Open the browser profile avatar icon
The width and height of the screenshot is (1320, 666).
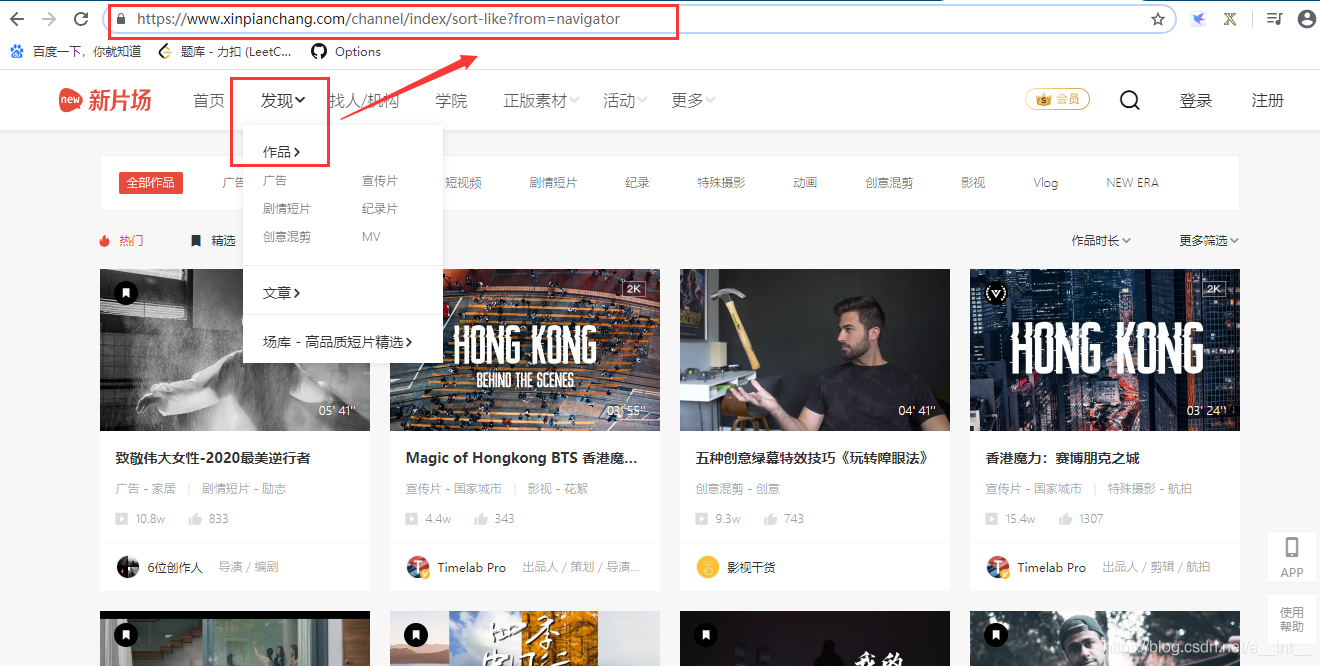[1305, 19]
